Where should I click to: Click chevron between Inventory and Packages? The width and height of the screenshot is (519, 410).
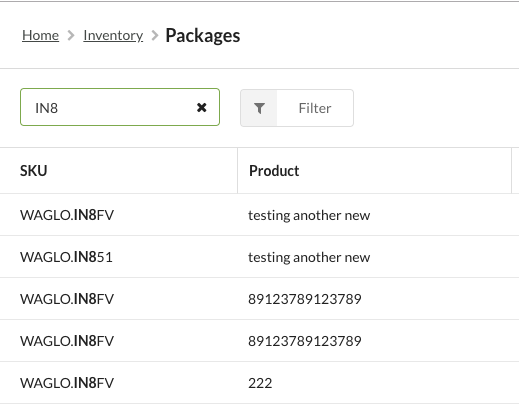[x=155, y=35]
